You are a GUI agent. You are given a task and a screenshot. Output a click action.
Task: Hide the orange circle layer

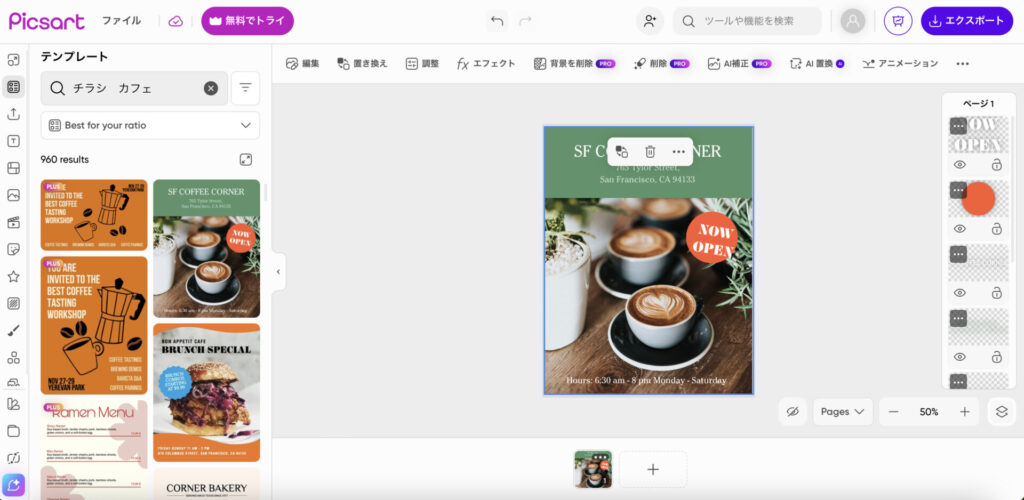point(959,229)
